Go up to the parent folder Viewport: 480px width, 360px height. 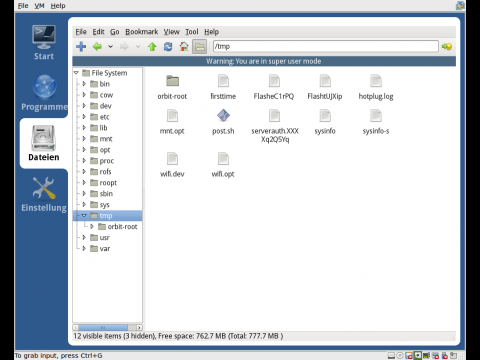pos(152,47)
